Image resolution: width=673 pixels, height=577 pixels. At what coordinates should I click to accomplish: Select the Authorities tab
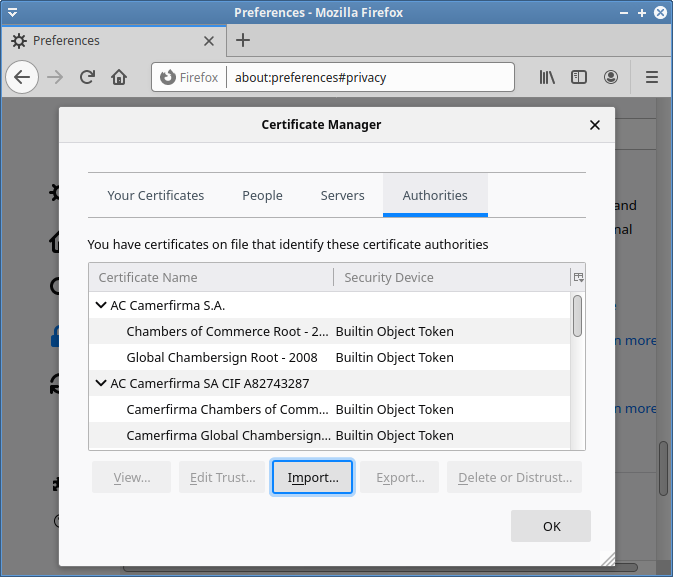click(435, 195)
